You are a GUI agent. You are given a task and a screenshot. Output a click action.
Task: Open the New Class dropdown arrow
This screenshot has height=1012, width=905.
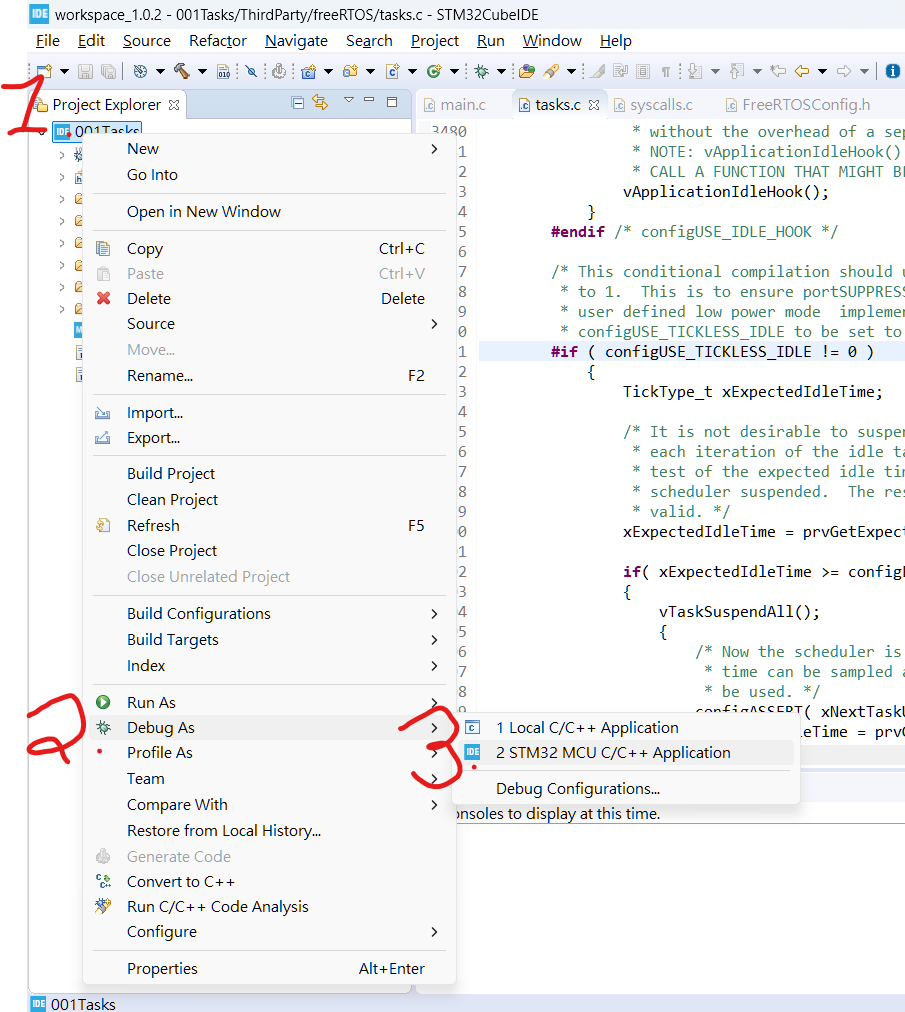[454, 71]
